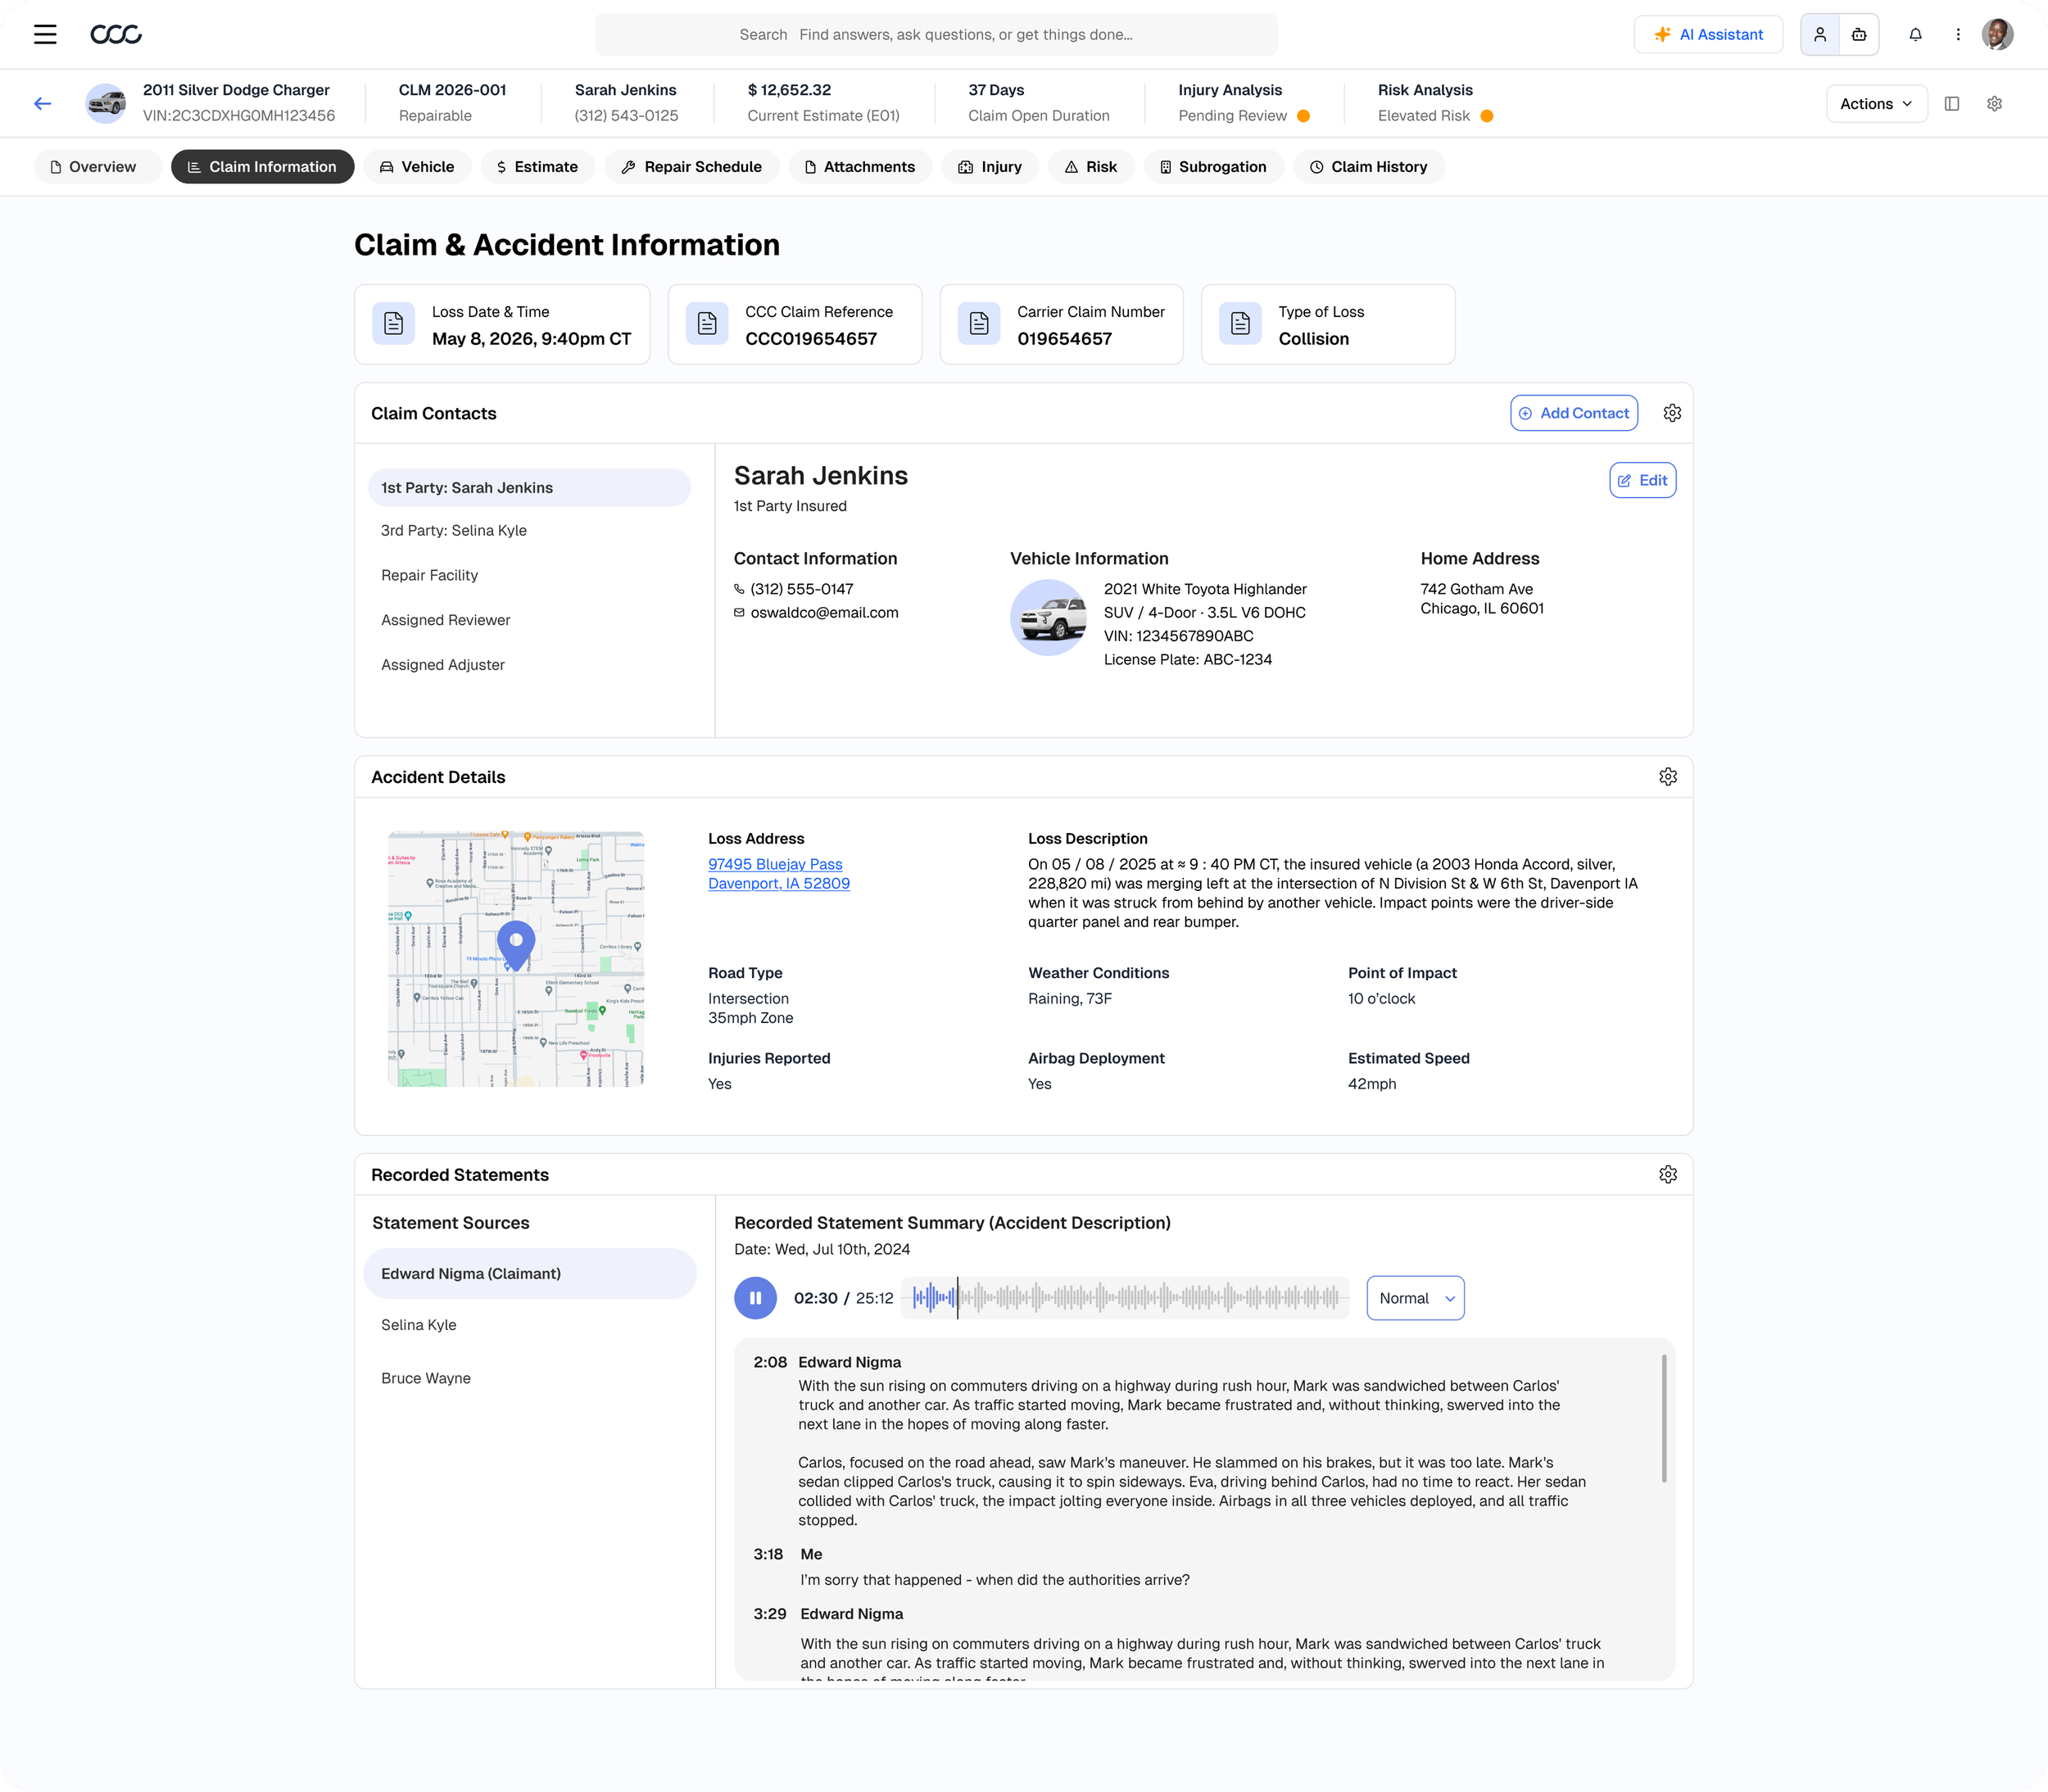Click the CCC Claim Reference document icon
2048x1792 pixels.
pyautogui.click(x=707, y=323)
